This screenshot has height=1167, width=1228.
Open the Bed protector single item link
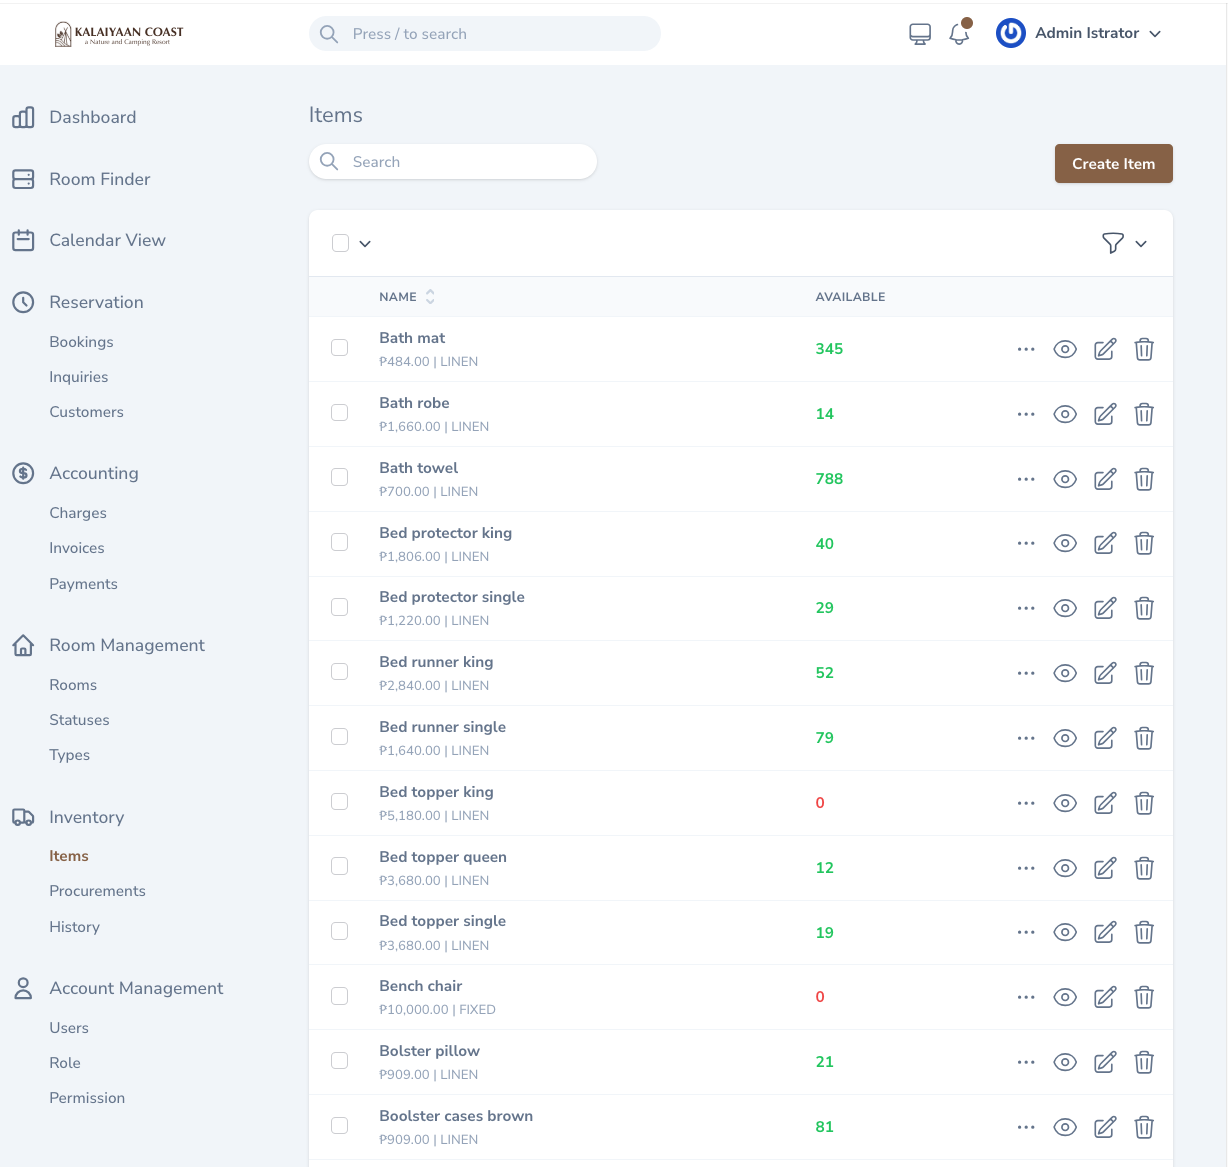click(452, 596)
